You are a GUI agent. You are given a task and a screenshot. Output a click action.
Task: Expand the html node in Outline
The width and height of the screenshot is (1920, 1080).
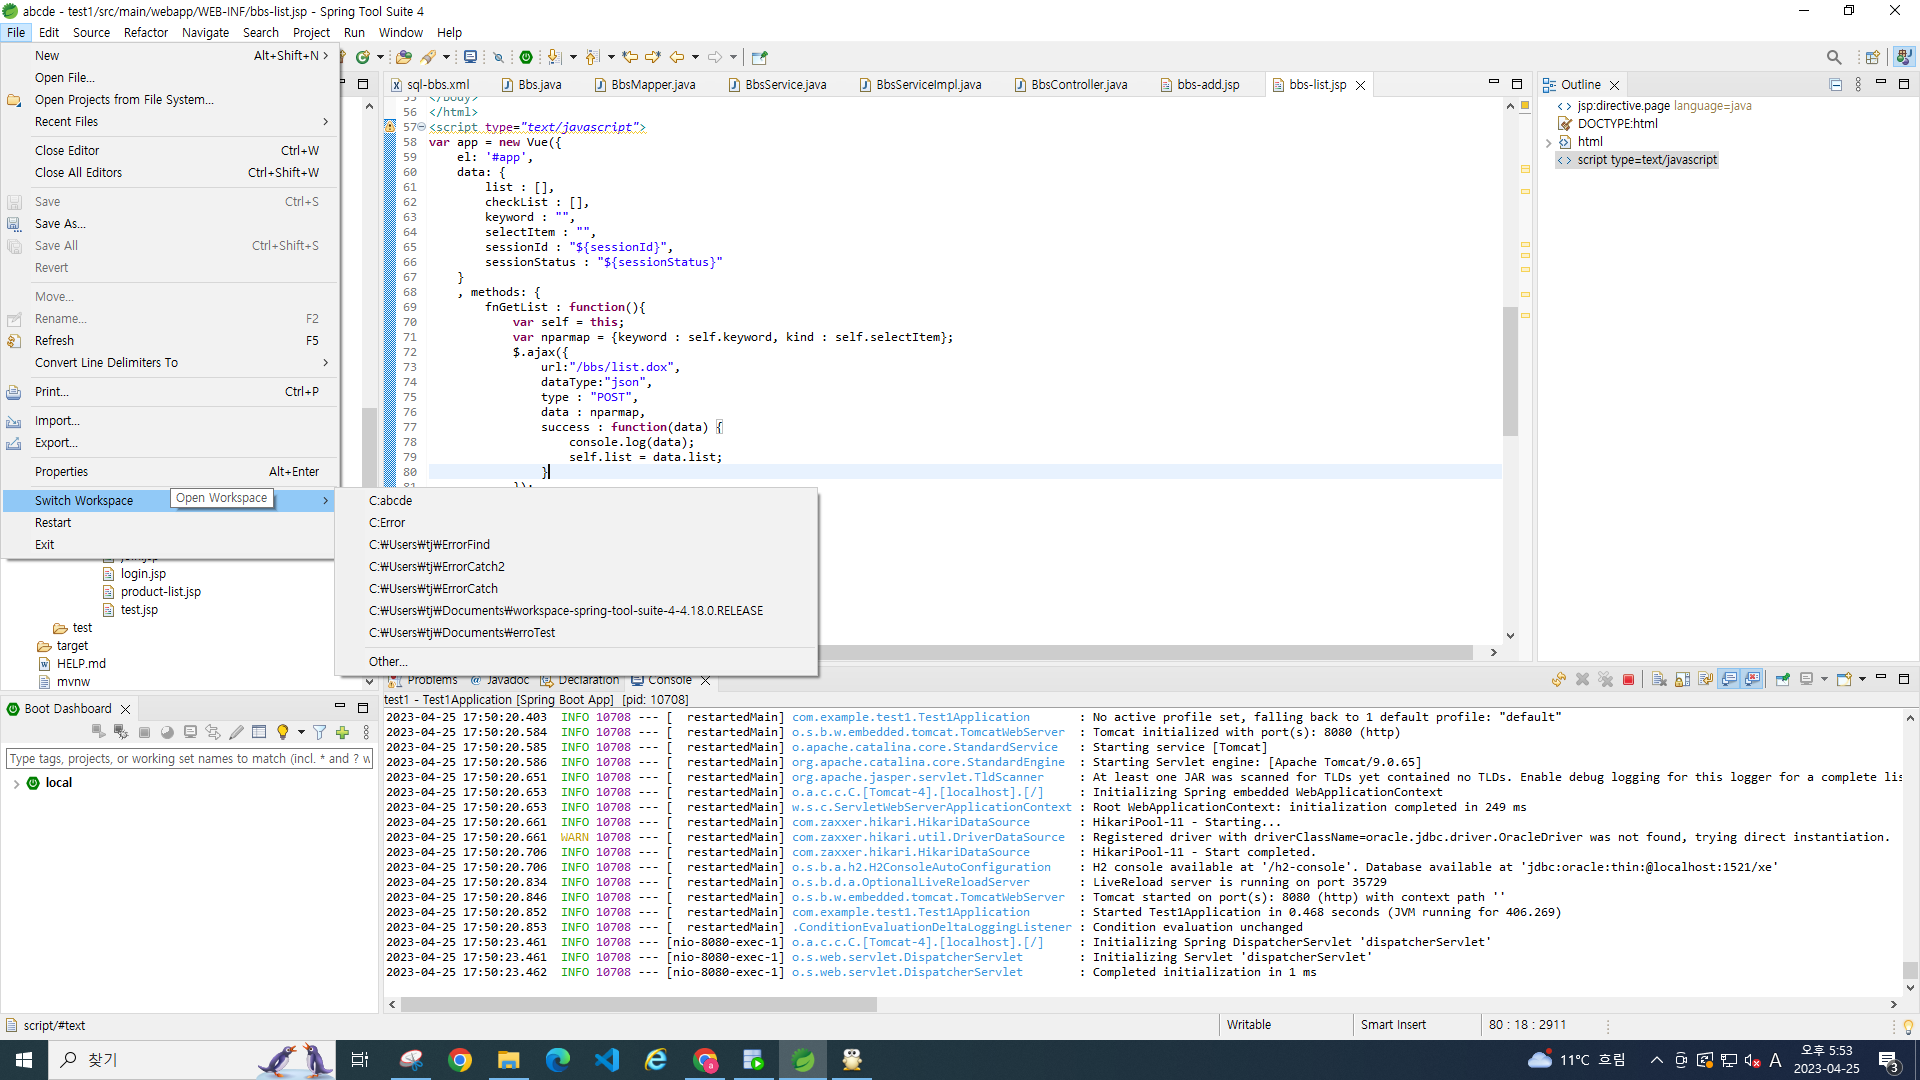pyautogui.click(x=1548, y=143)
